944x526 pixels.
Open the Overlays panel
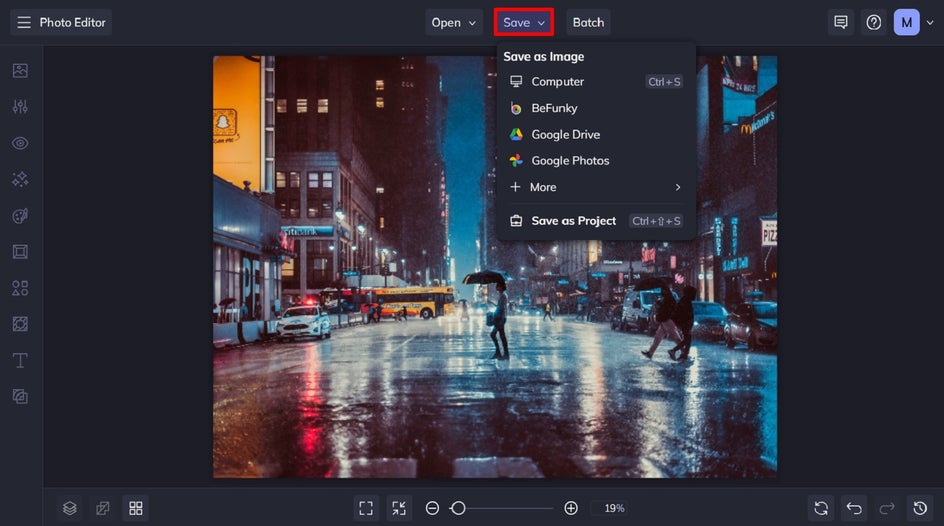tap(20, 324)
